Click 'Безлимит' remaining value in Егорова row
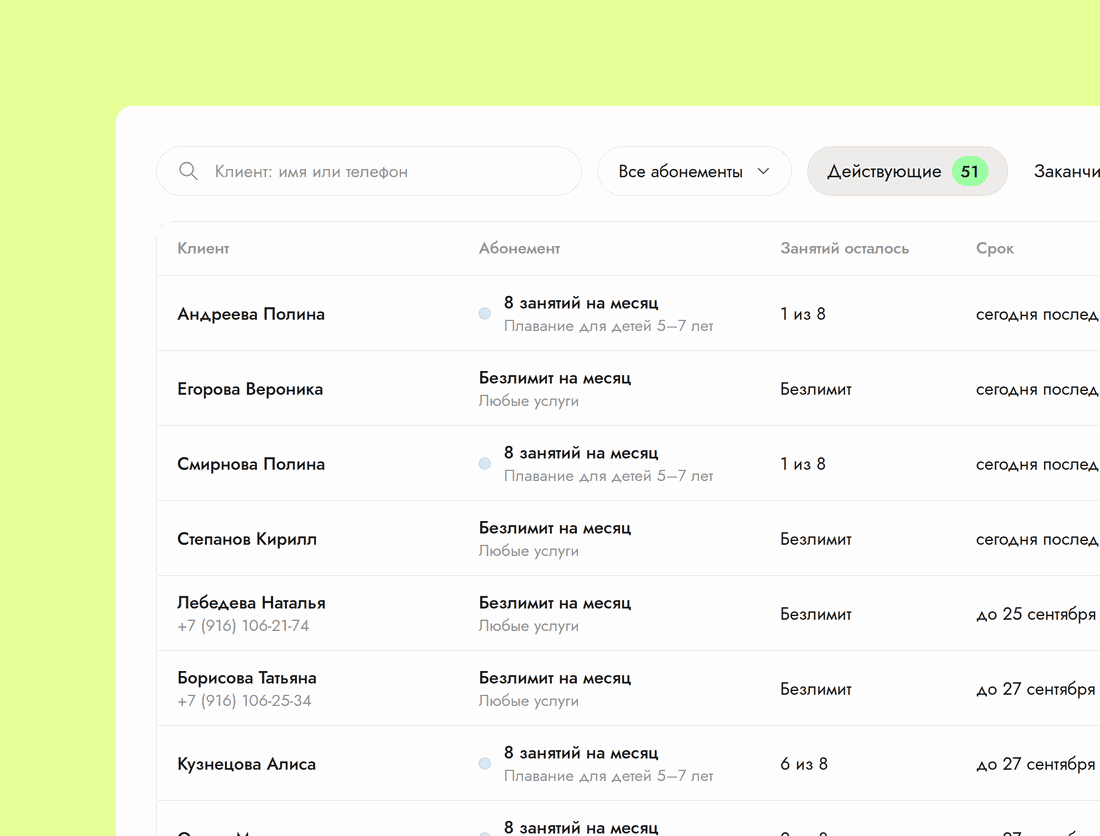 point(816,389)
